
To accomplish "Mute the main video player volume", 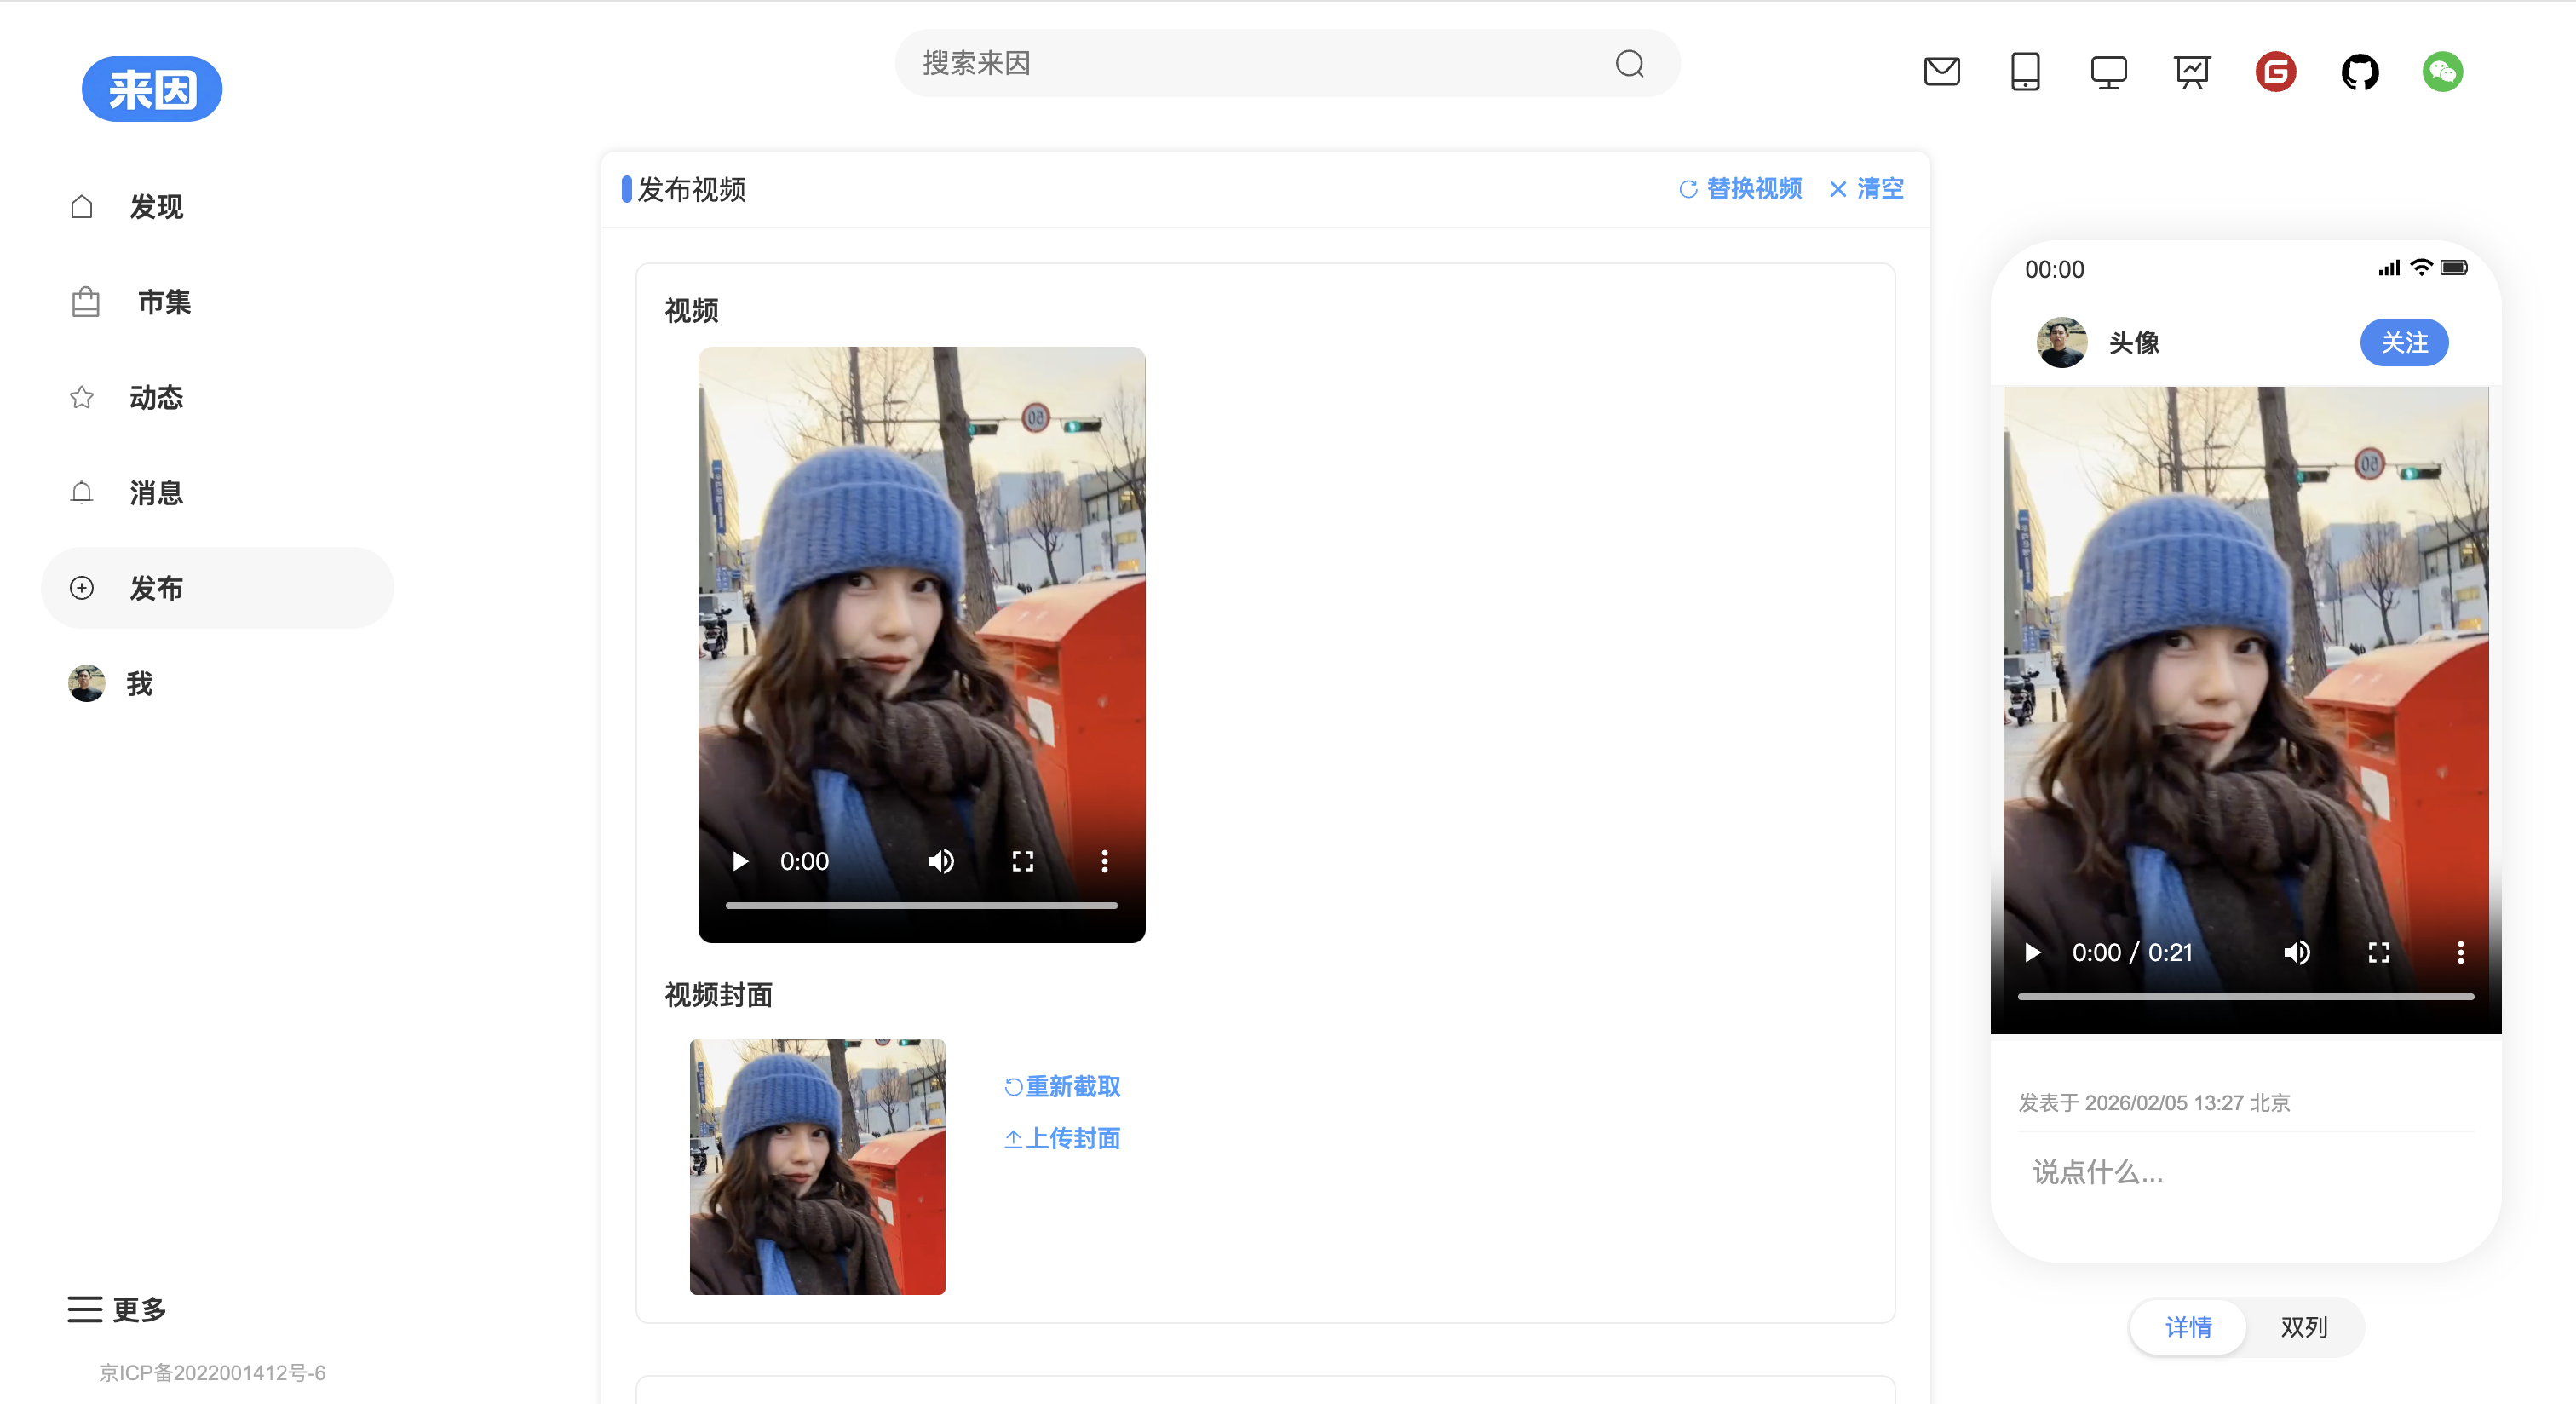I will click(x=940, y=861).
